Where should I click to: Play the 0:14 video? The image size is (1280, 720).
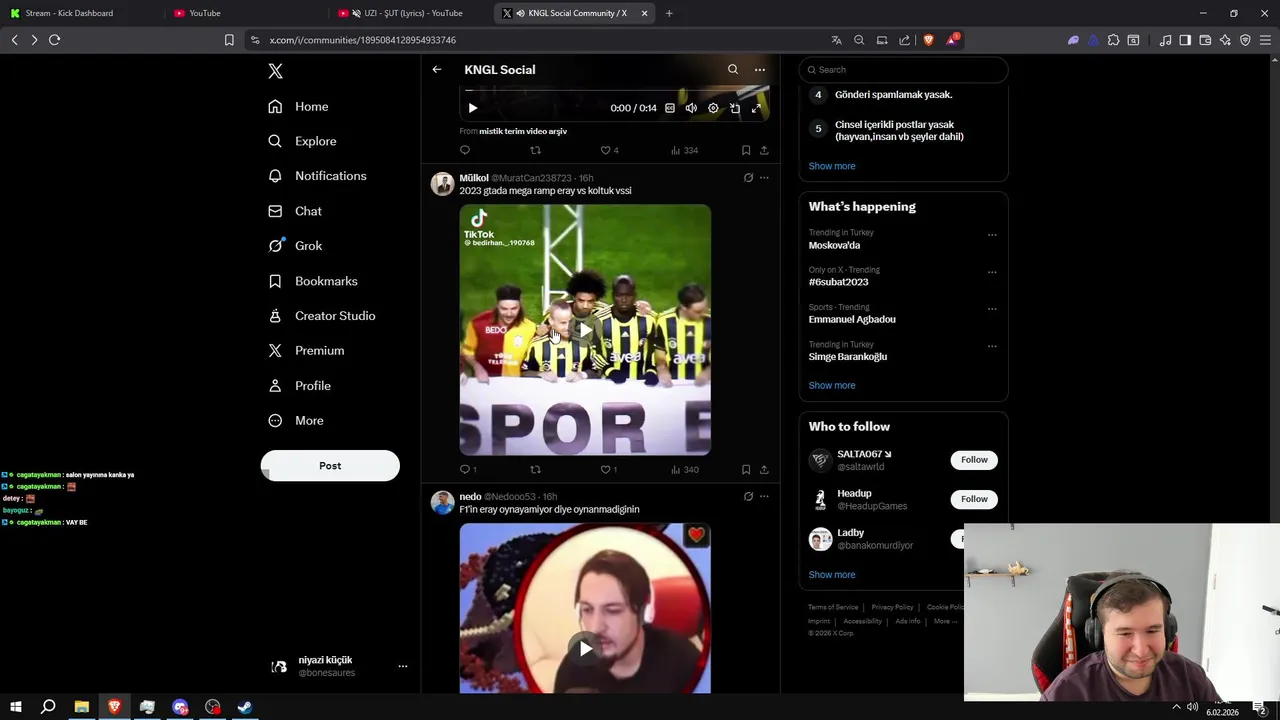point(473,108)
